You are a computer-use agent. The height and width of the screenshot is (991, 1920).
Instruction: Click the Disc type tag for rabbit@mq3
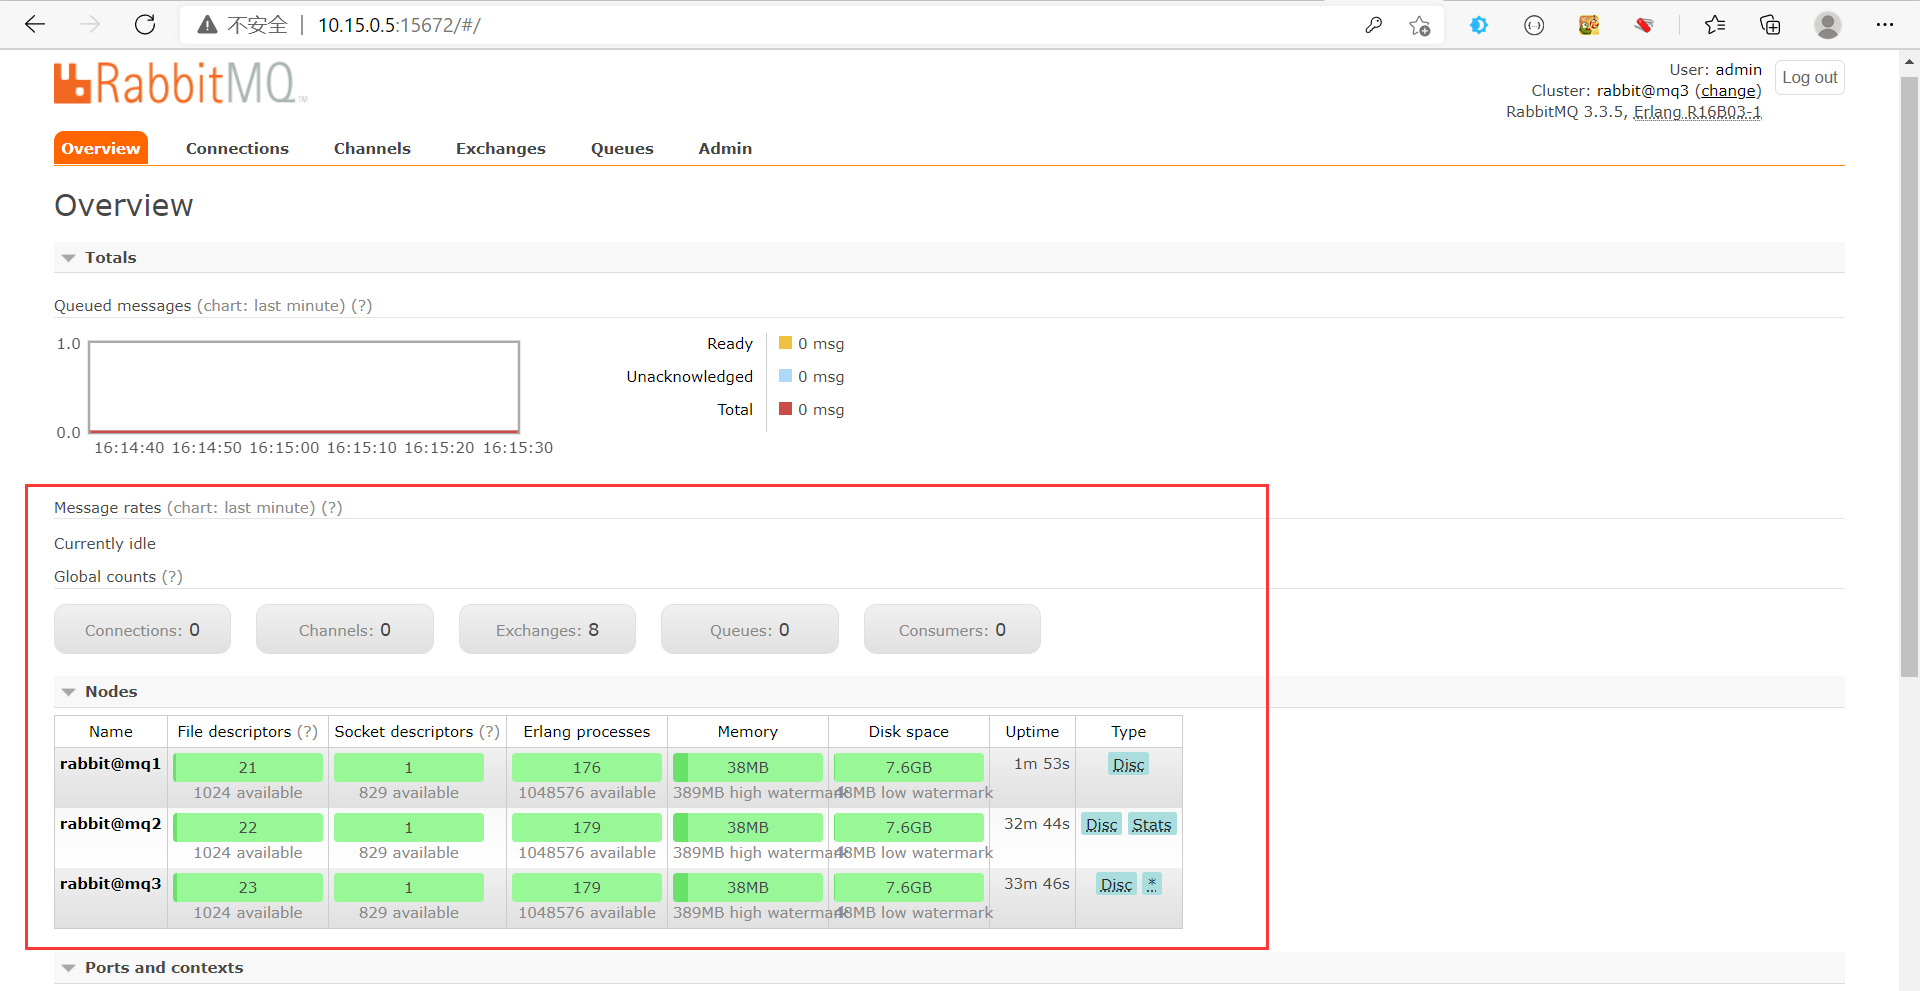(x=1116, y=885)
